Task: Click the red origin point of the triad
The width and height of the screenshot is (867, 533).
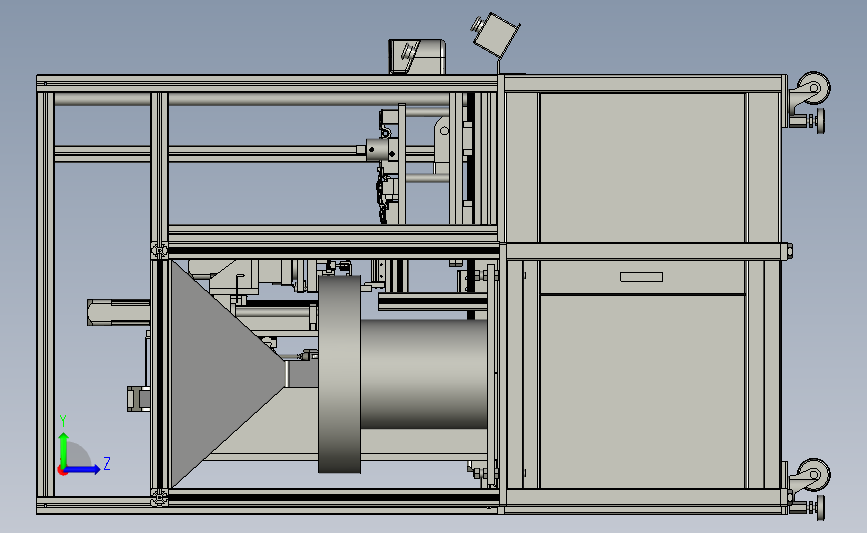Action: [62, 471]
